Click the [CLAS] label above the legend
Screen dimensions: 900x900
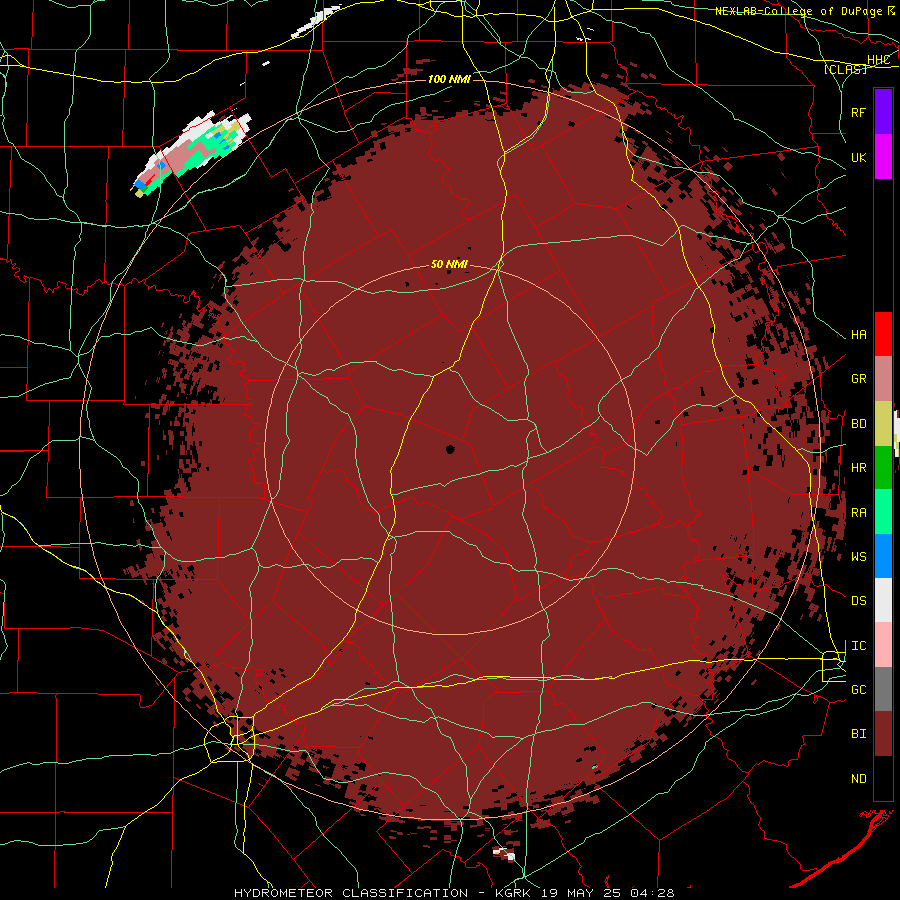coord(845,69)
